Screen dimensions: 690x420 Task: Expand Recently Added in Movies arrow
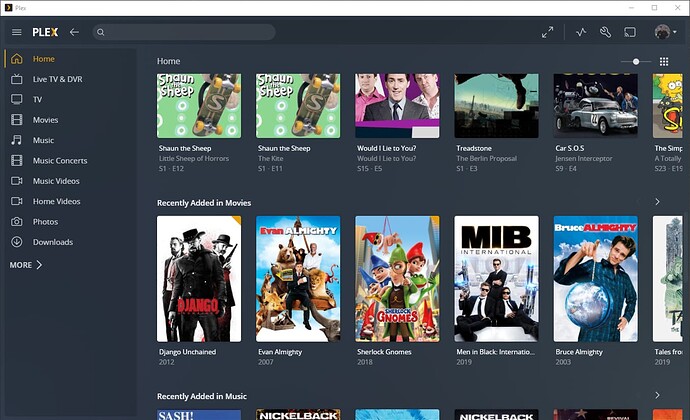[x=657, y=202]
